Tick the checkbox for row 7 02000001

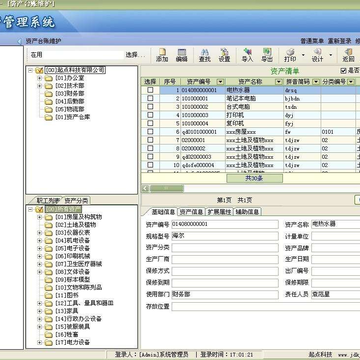tap(150, 140)
